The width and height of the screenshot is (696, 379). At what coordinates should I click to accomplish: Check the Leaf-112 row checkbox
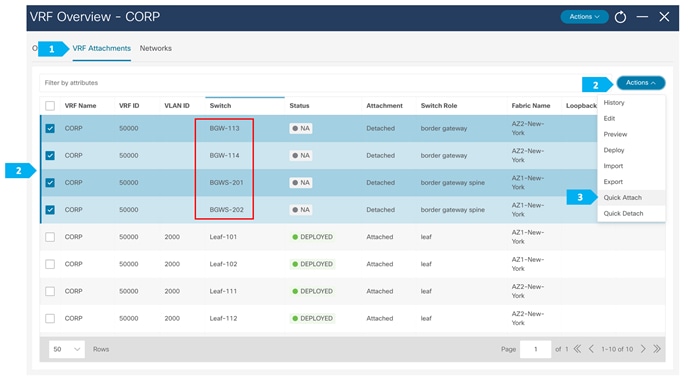(x=50, y=318)
